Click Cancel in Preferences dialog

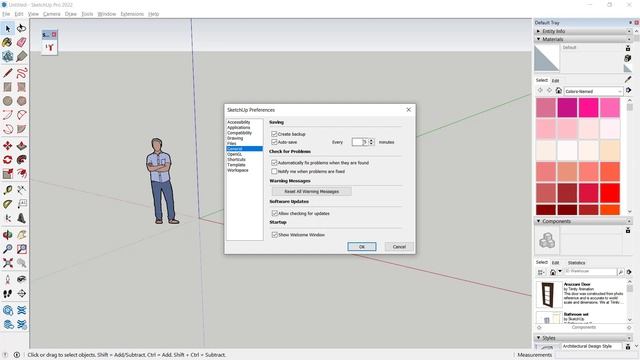tap(399, 247)
